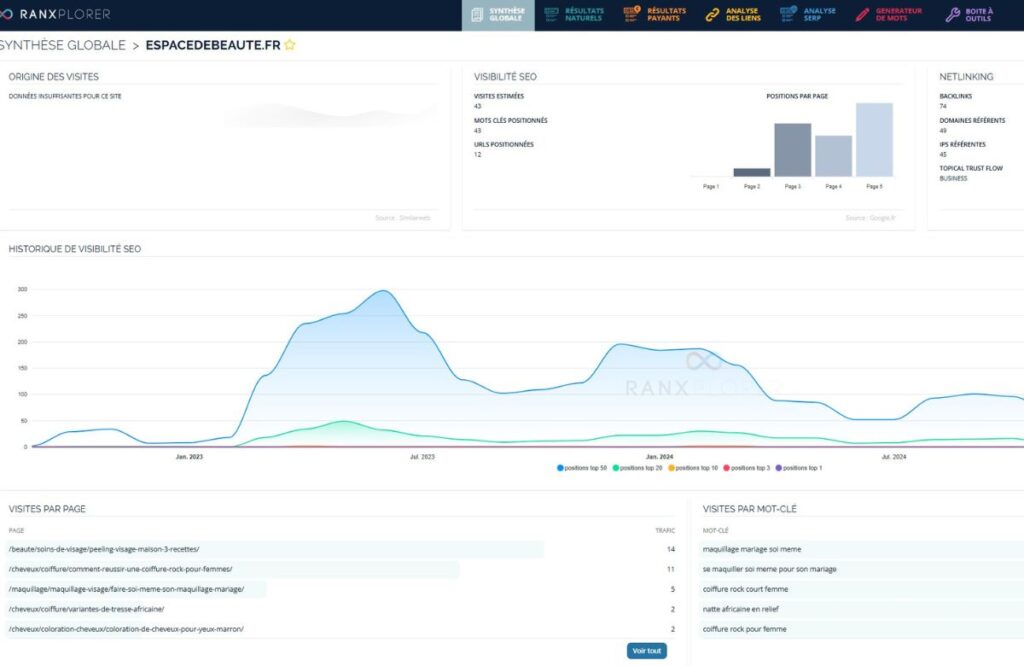Click the Topical Trust Flow label

971,168
